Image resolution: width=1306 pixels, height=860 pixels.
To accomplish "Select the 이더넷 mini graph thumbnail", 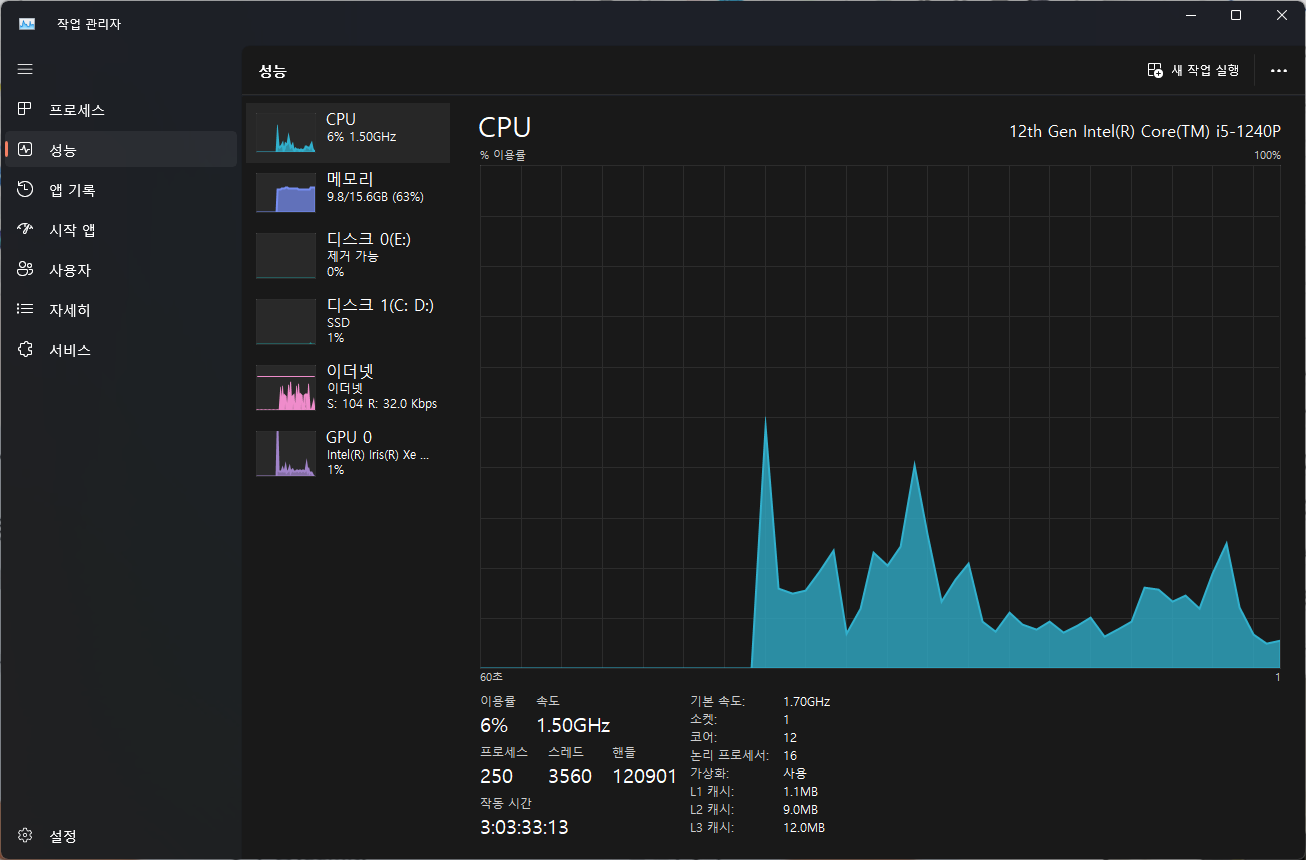I will pyautogui.click(x=285, y=387).
